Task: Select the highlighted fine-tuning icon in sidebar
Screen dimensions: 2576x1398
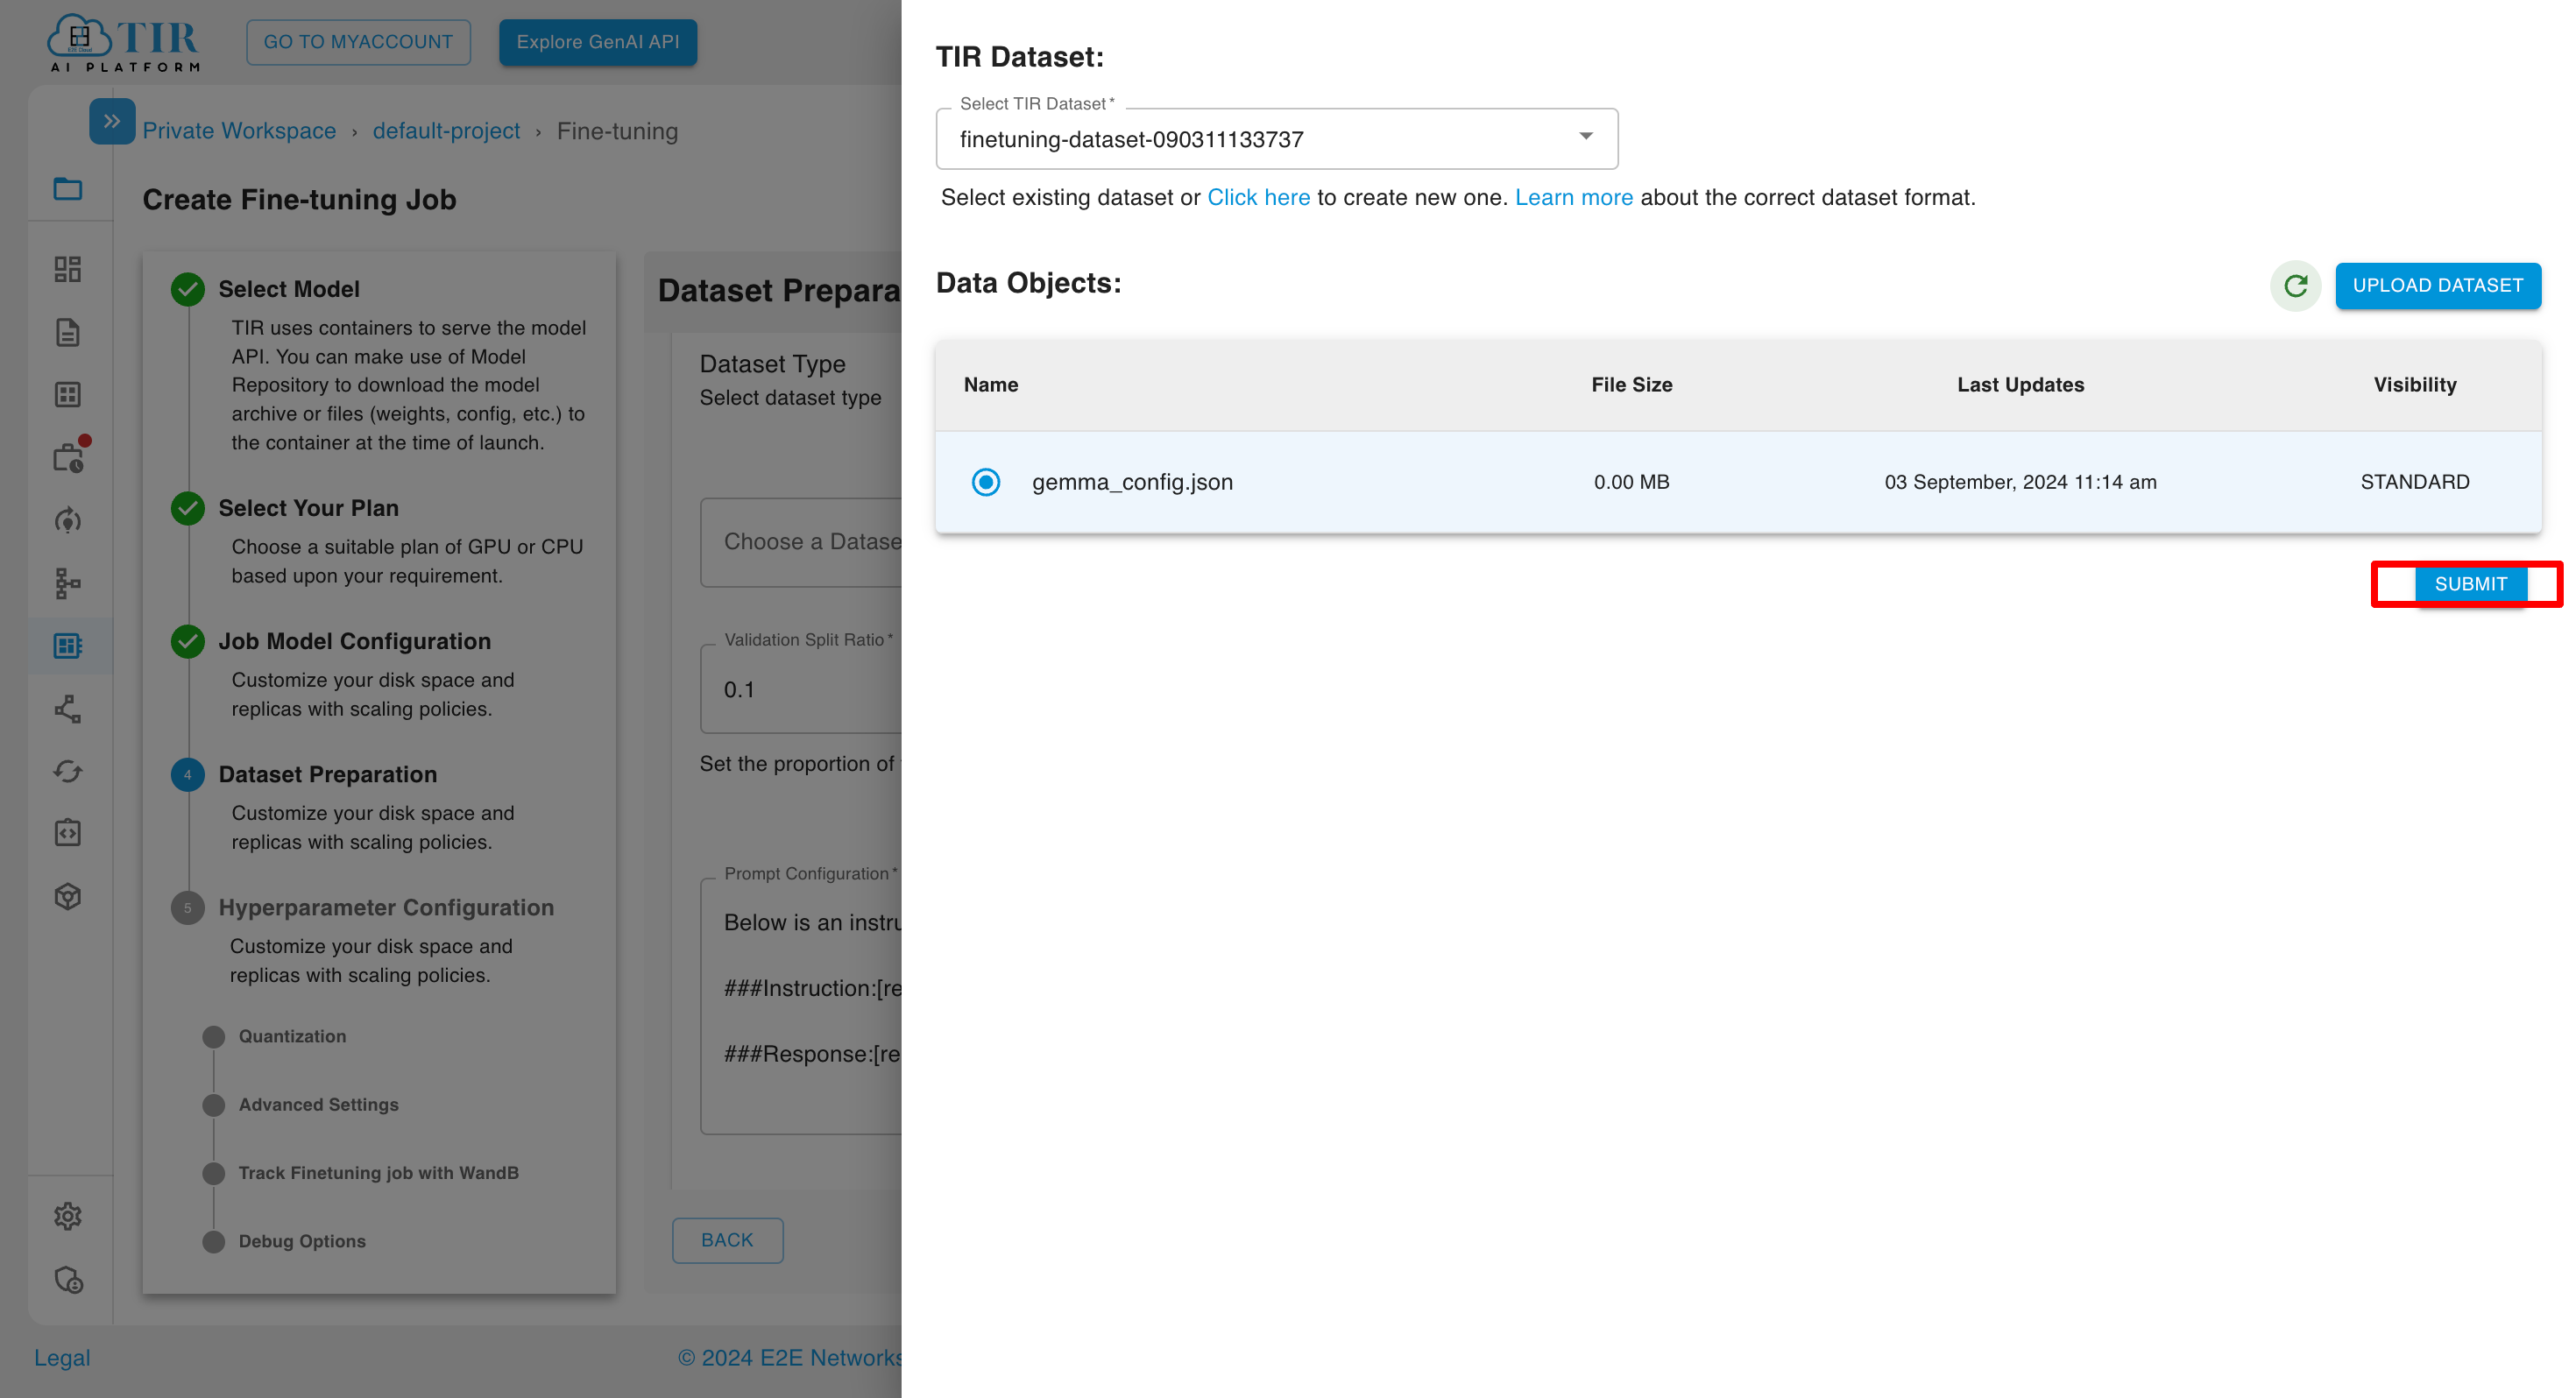Action: [68, 646]
